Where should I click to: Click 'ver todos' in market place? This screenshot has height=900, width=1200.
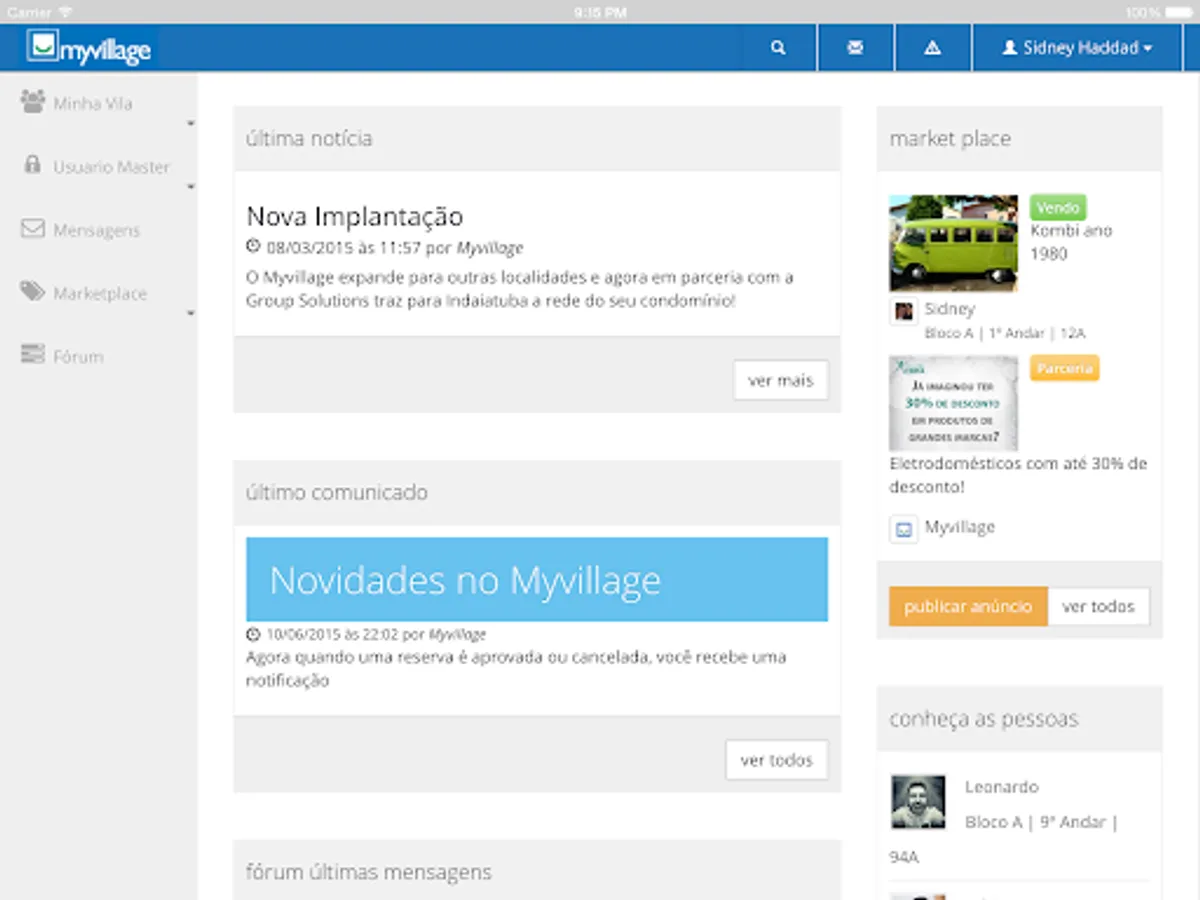coord(1098,606)
